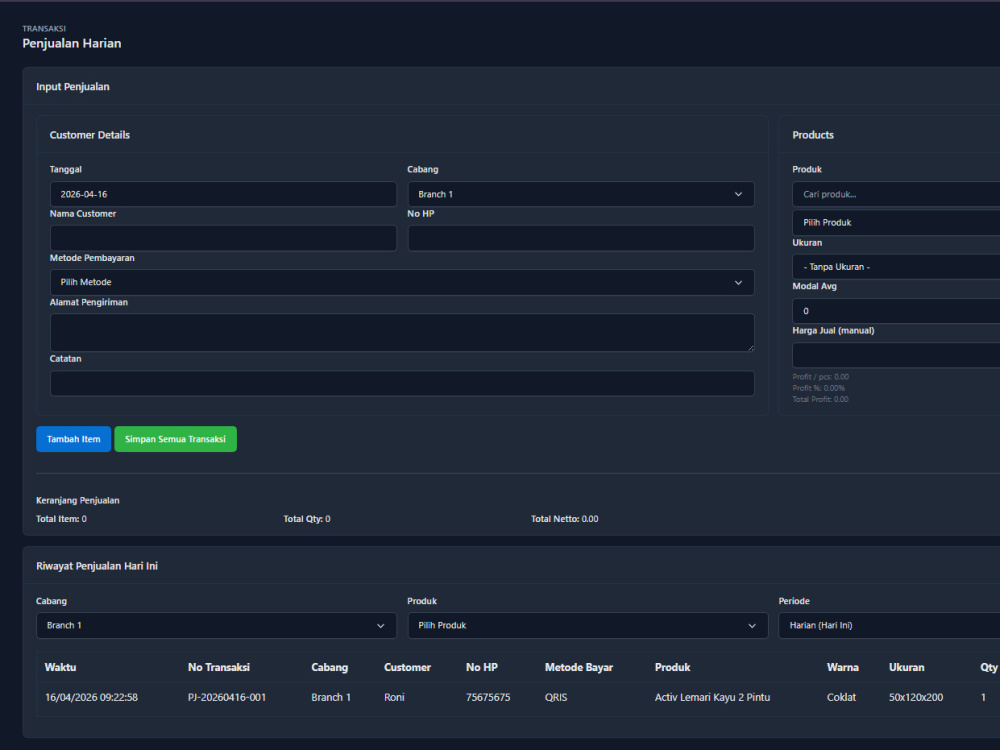Focus the Tanggal date field
Viewport: 1000px width, 750px height.
point(223,194)
